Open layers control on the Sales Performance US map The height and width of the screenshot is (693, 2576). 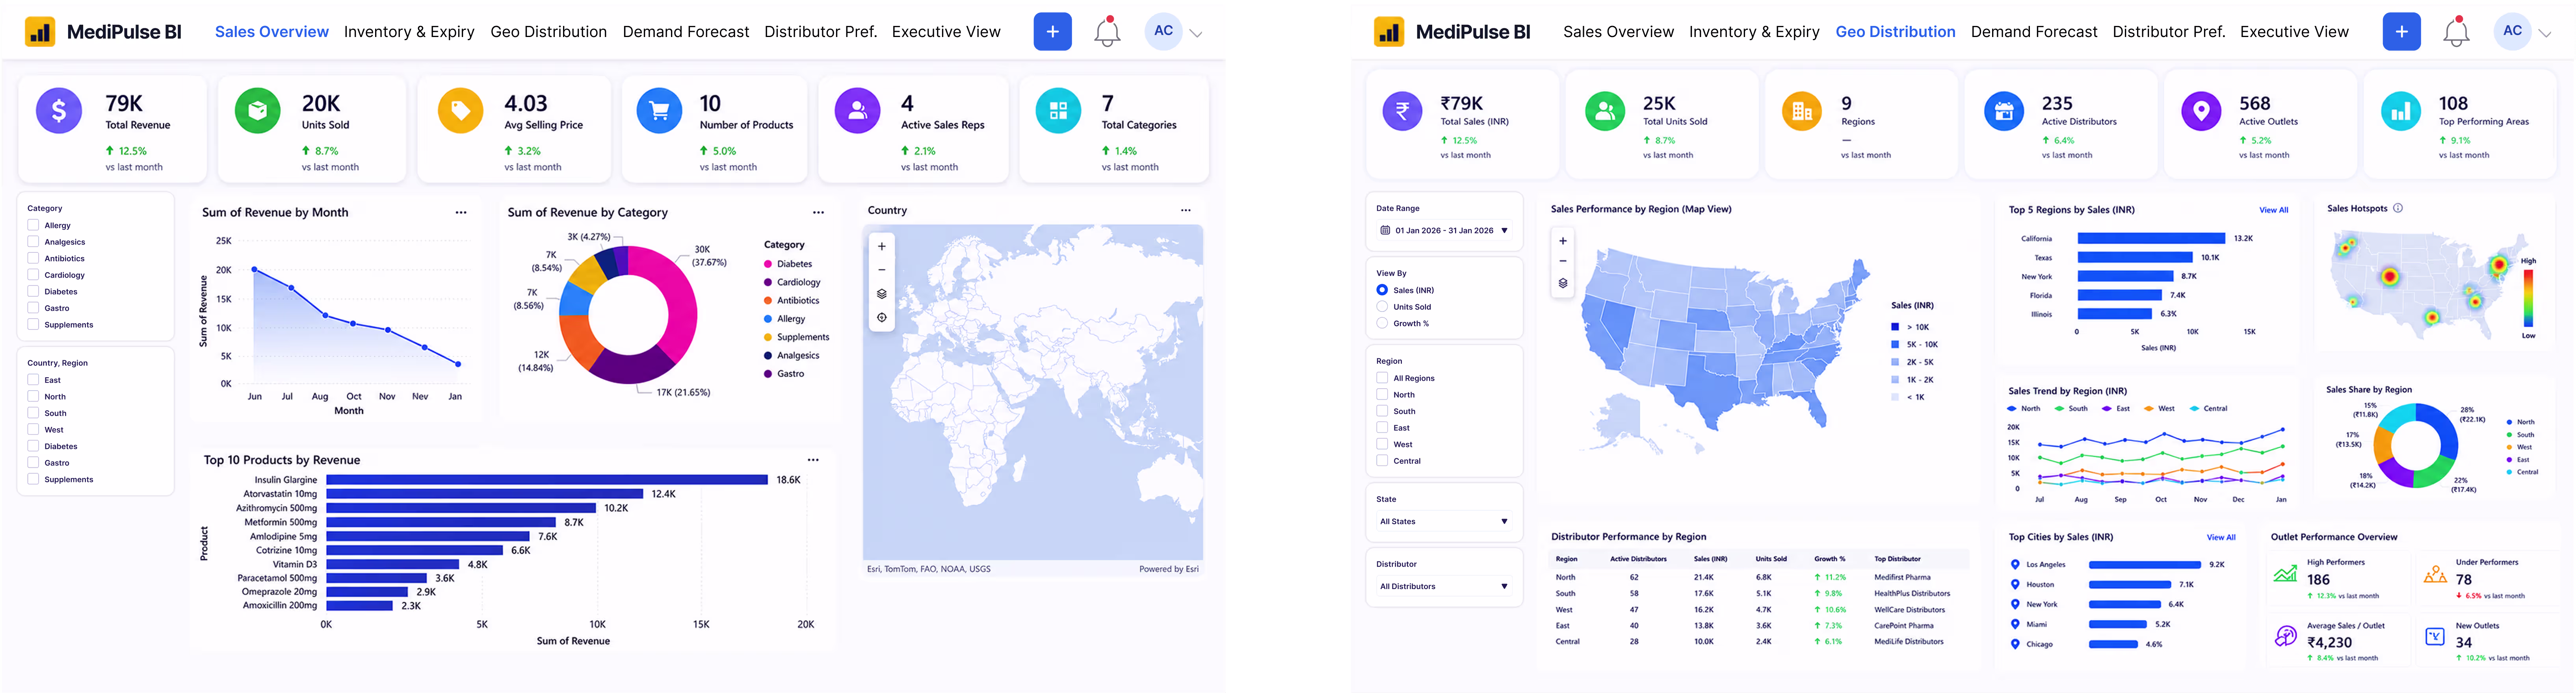(1563, 283)
